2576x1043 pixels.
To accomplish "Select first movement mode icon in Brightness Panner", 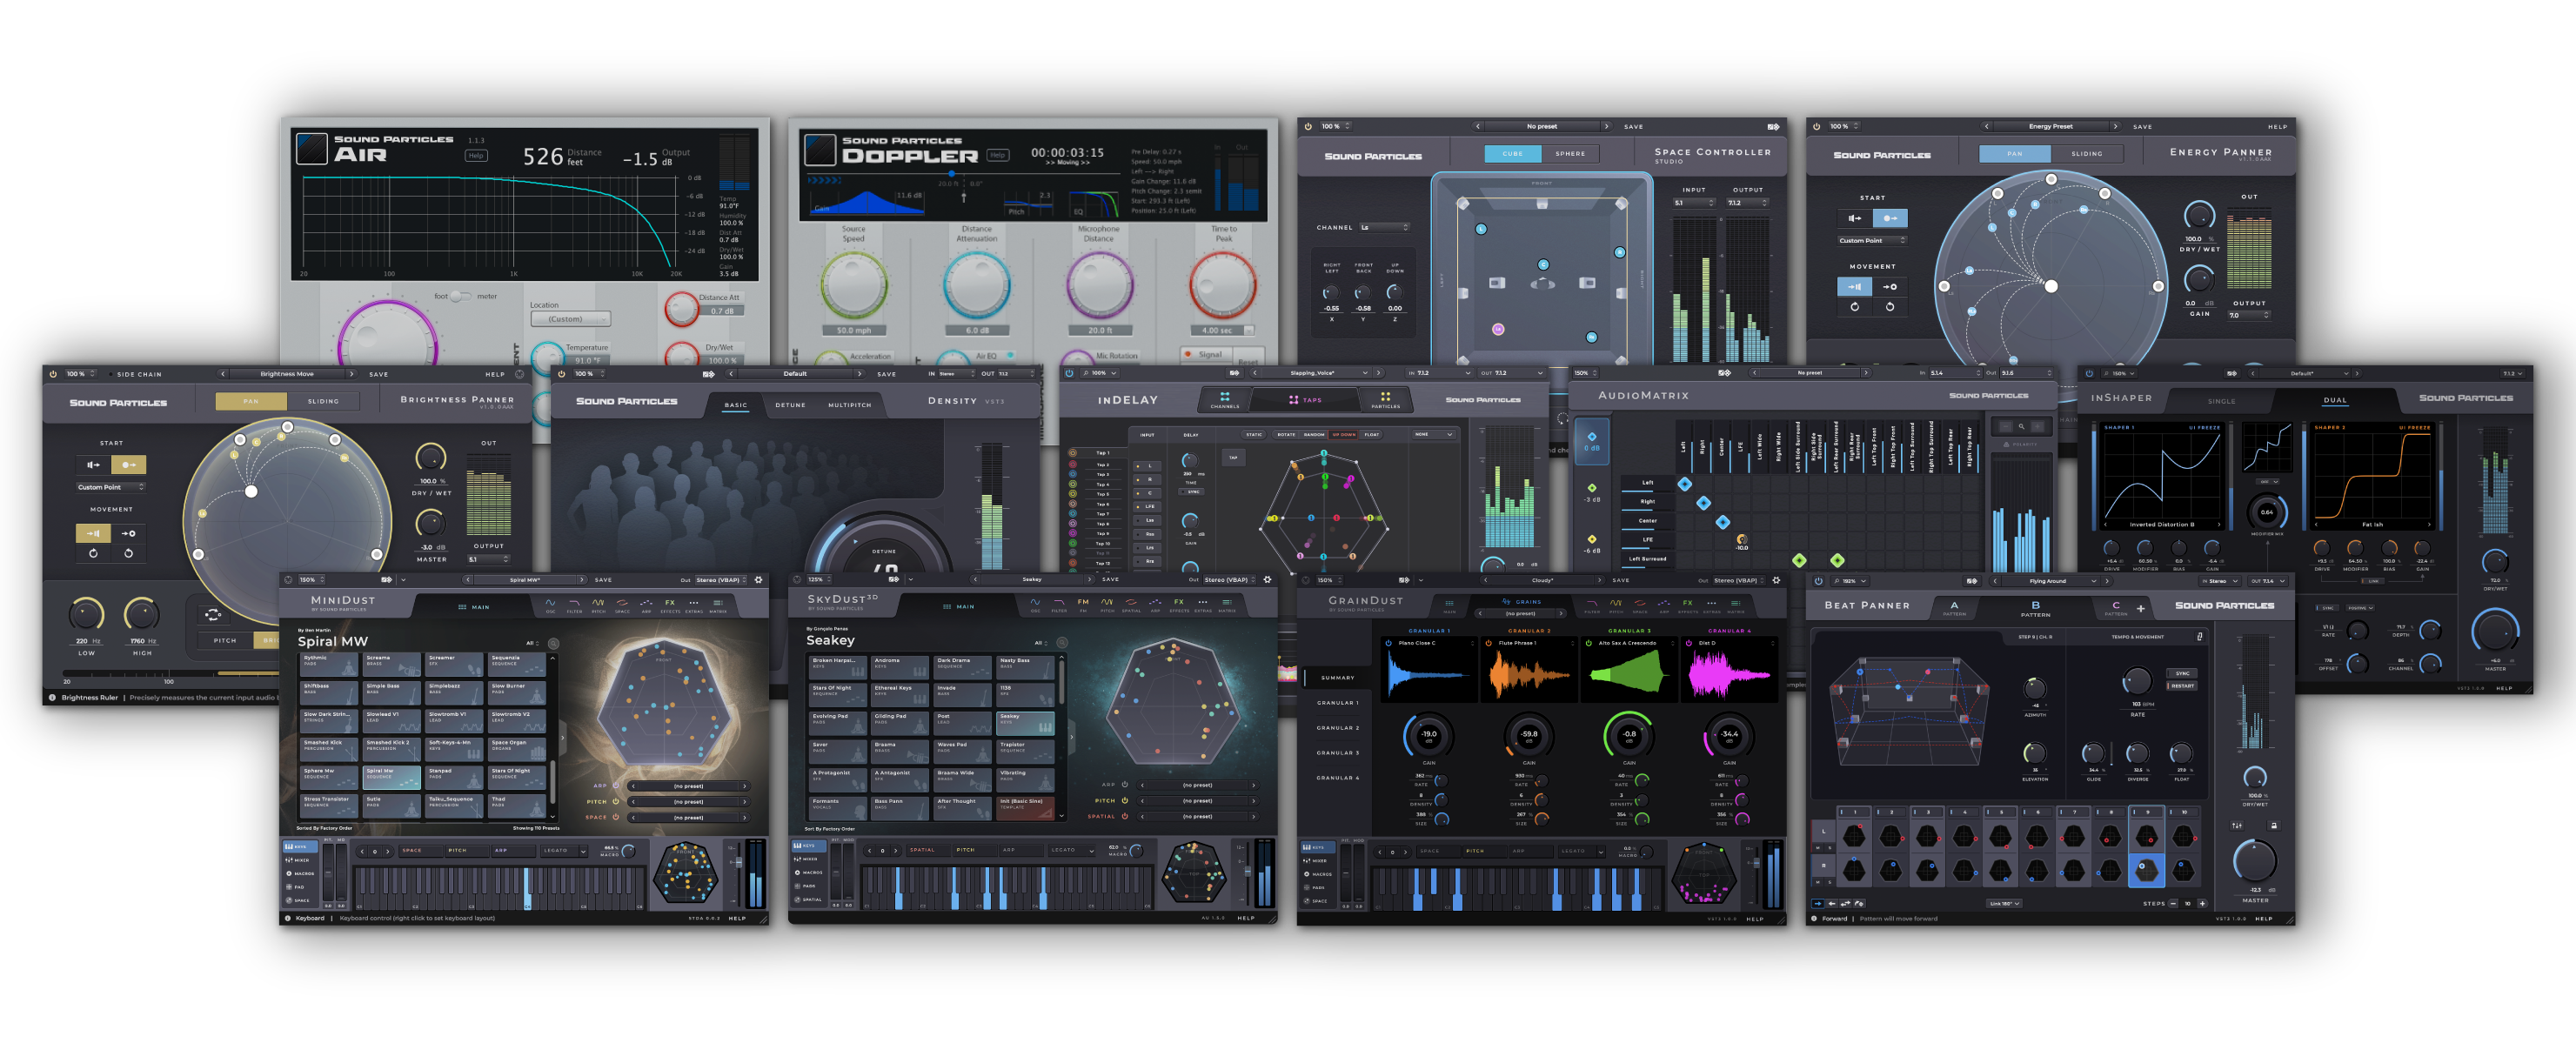I will coord(94,533).
